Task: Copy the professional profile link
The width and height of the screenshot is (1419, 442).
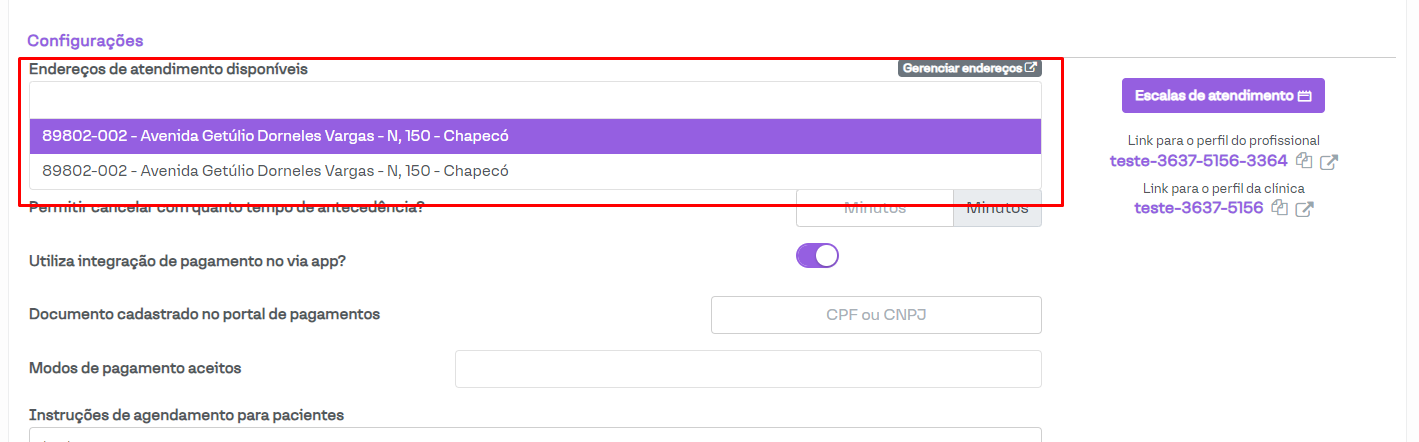Action: coord(1303,160)
